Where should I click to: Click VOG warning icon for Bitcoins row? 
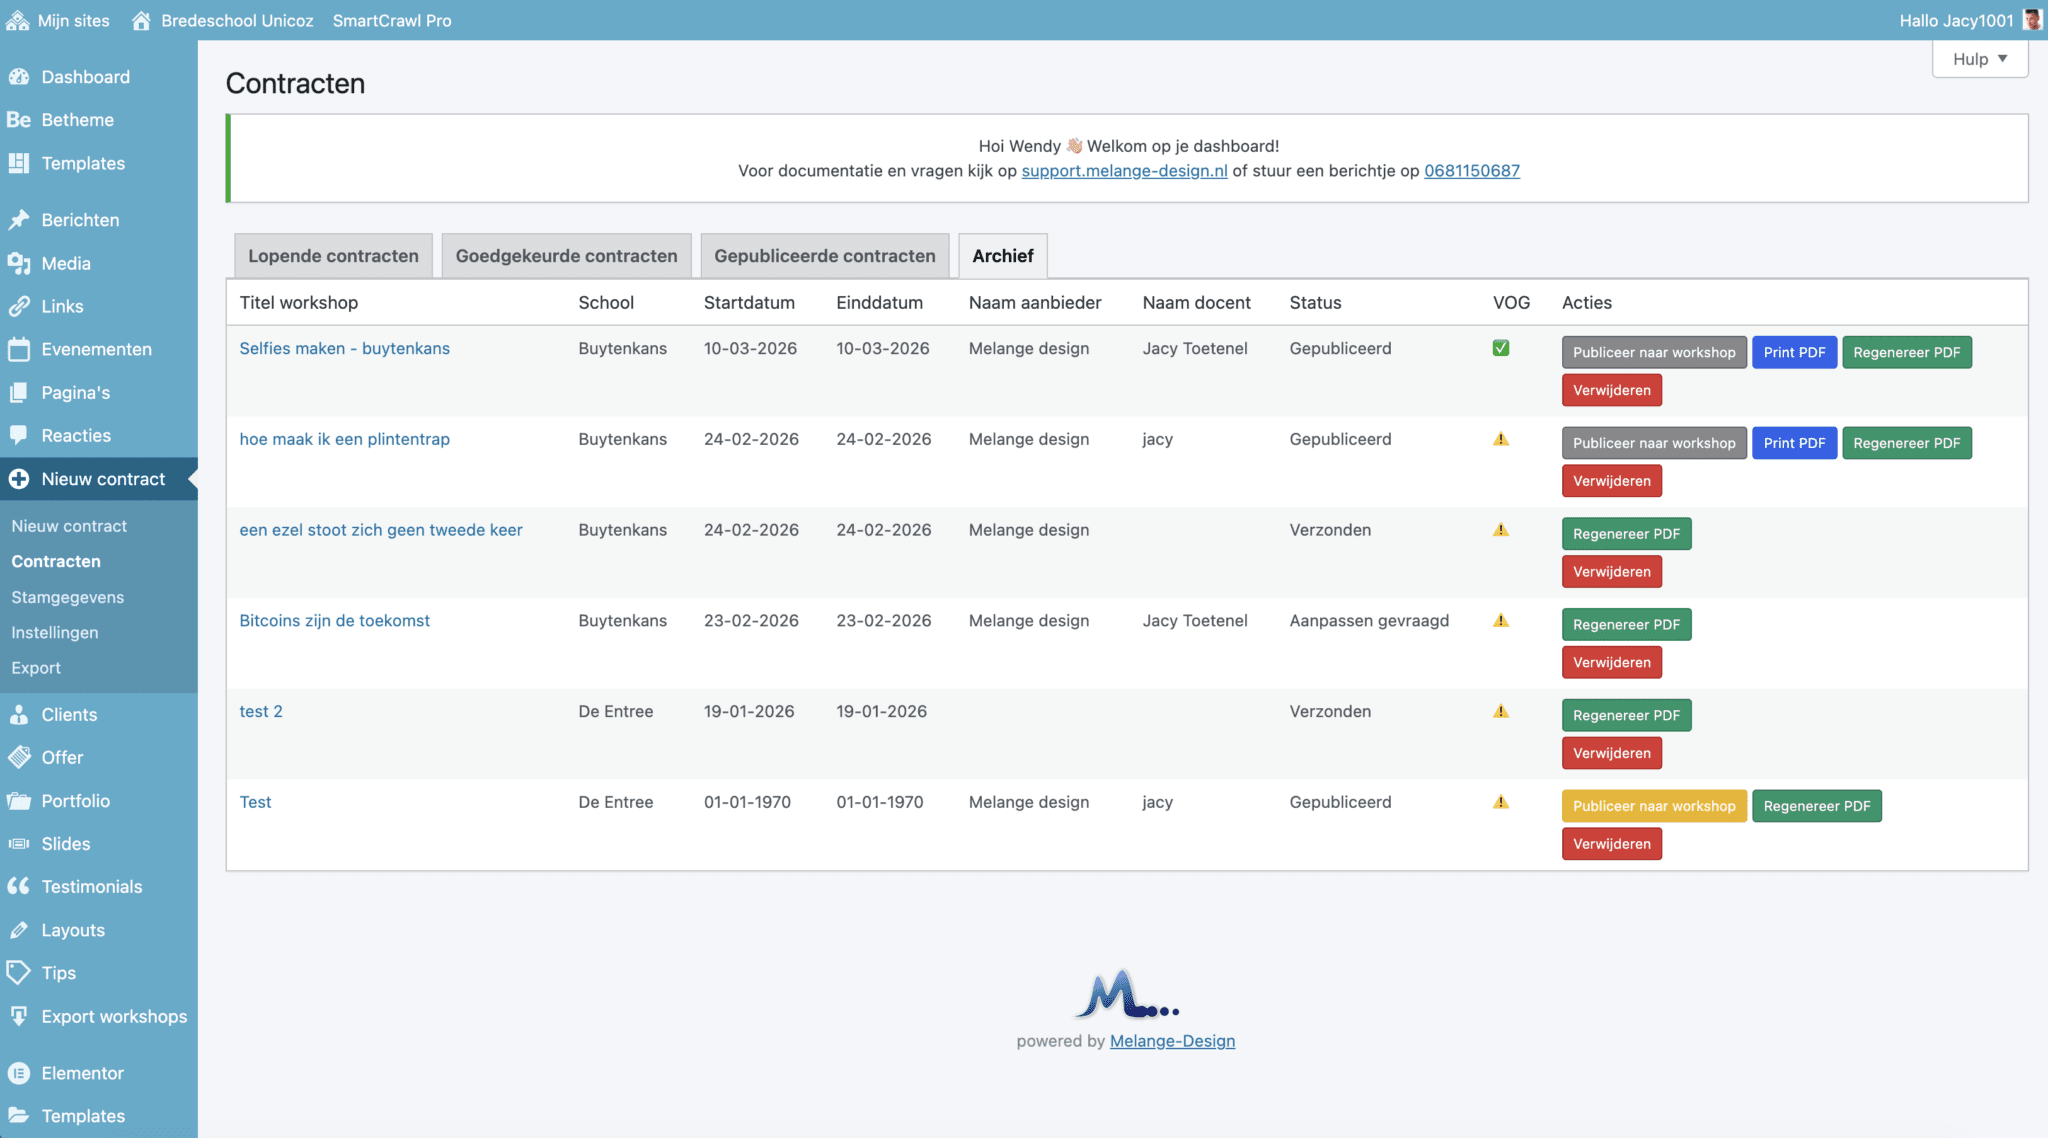(1500, 620)
